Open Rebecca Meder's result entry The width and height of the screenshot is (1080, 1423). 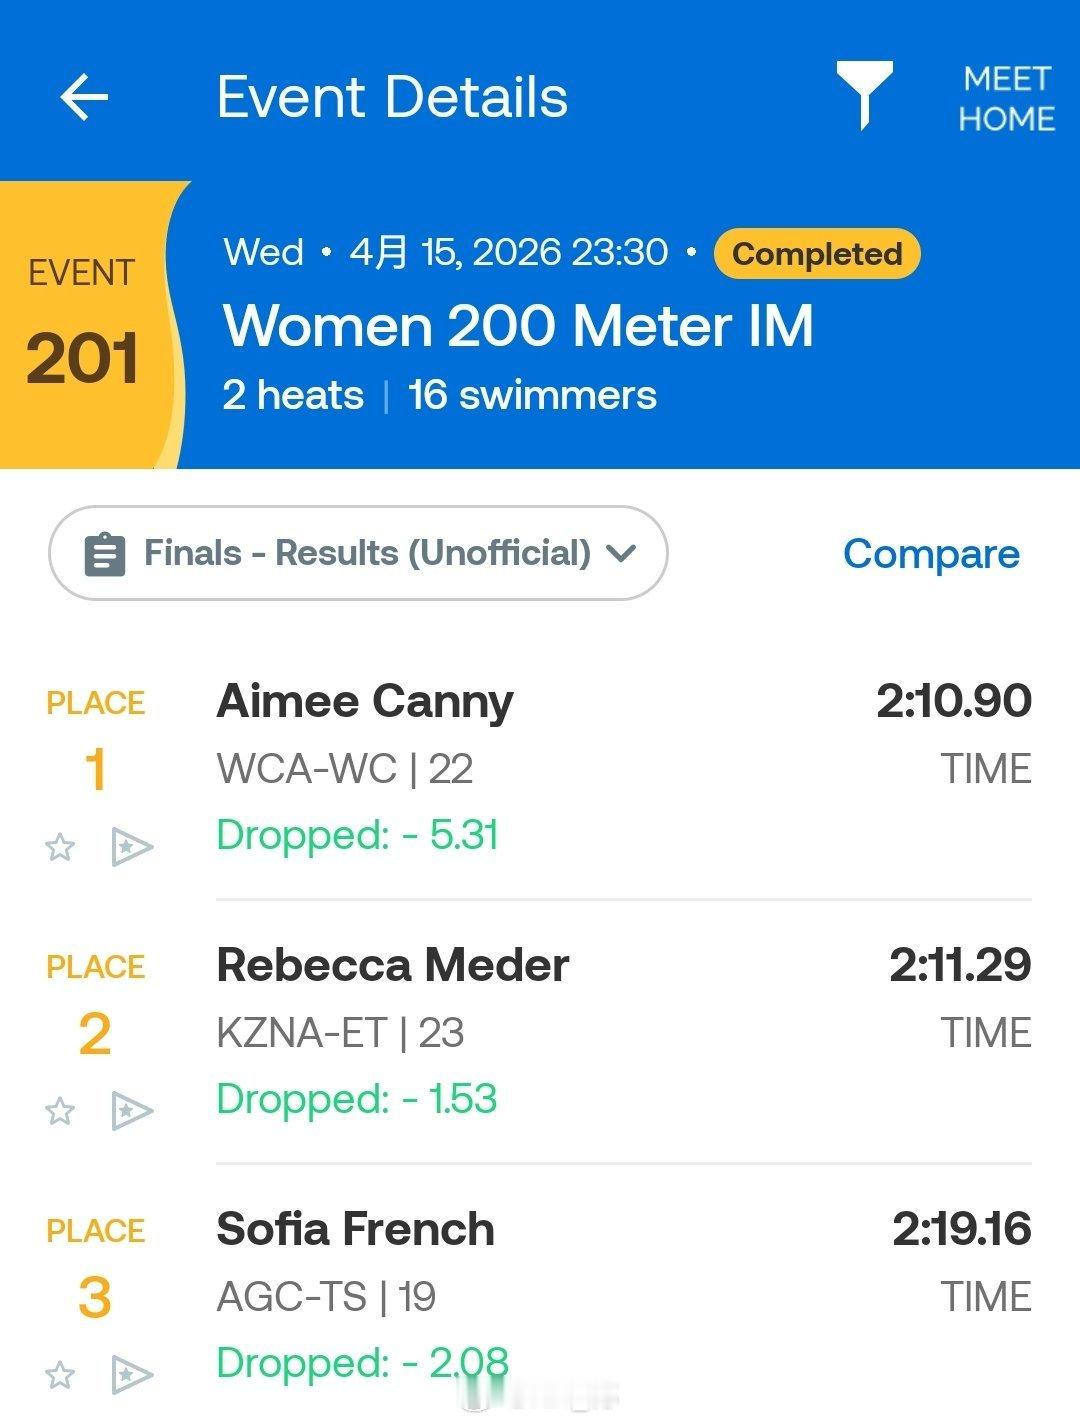pos(540,1032)
